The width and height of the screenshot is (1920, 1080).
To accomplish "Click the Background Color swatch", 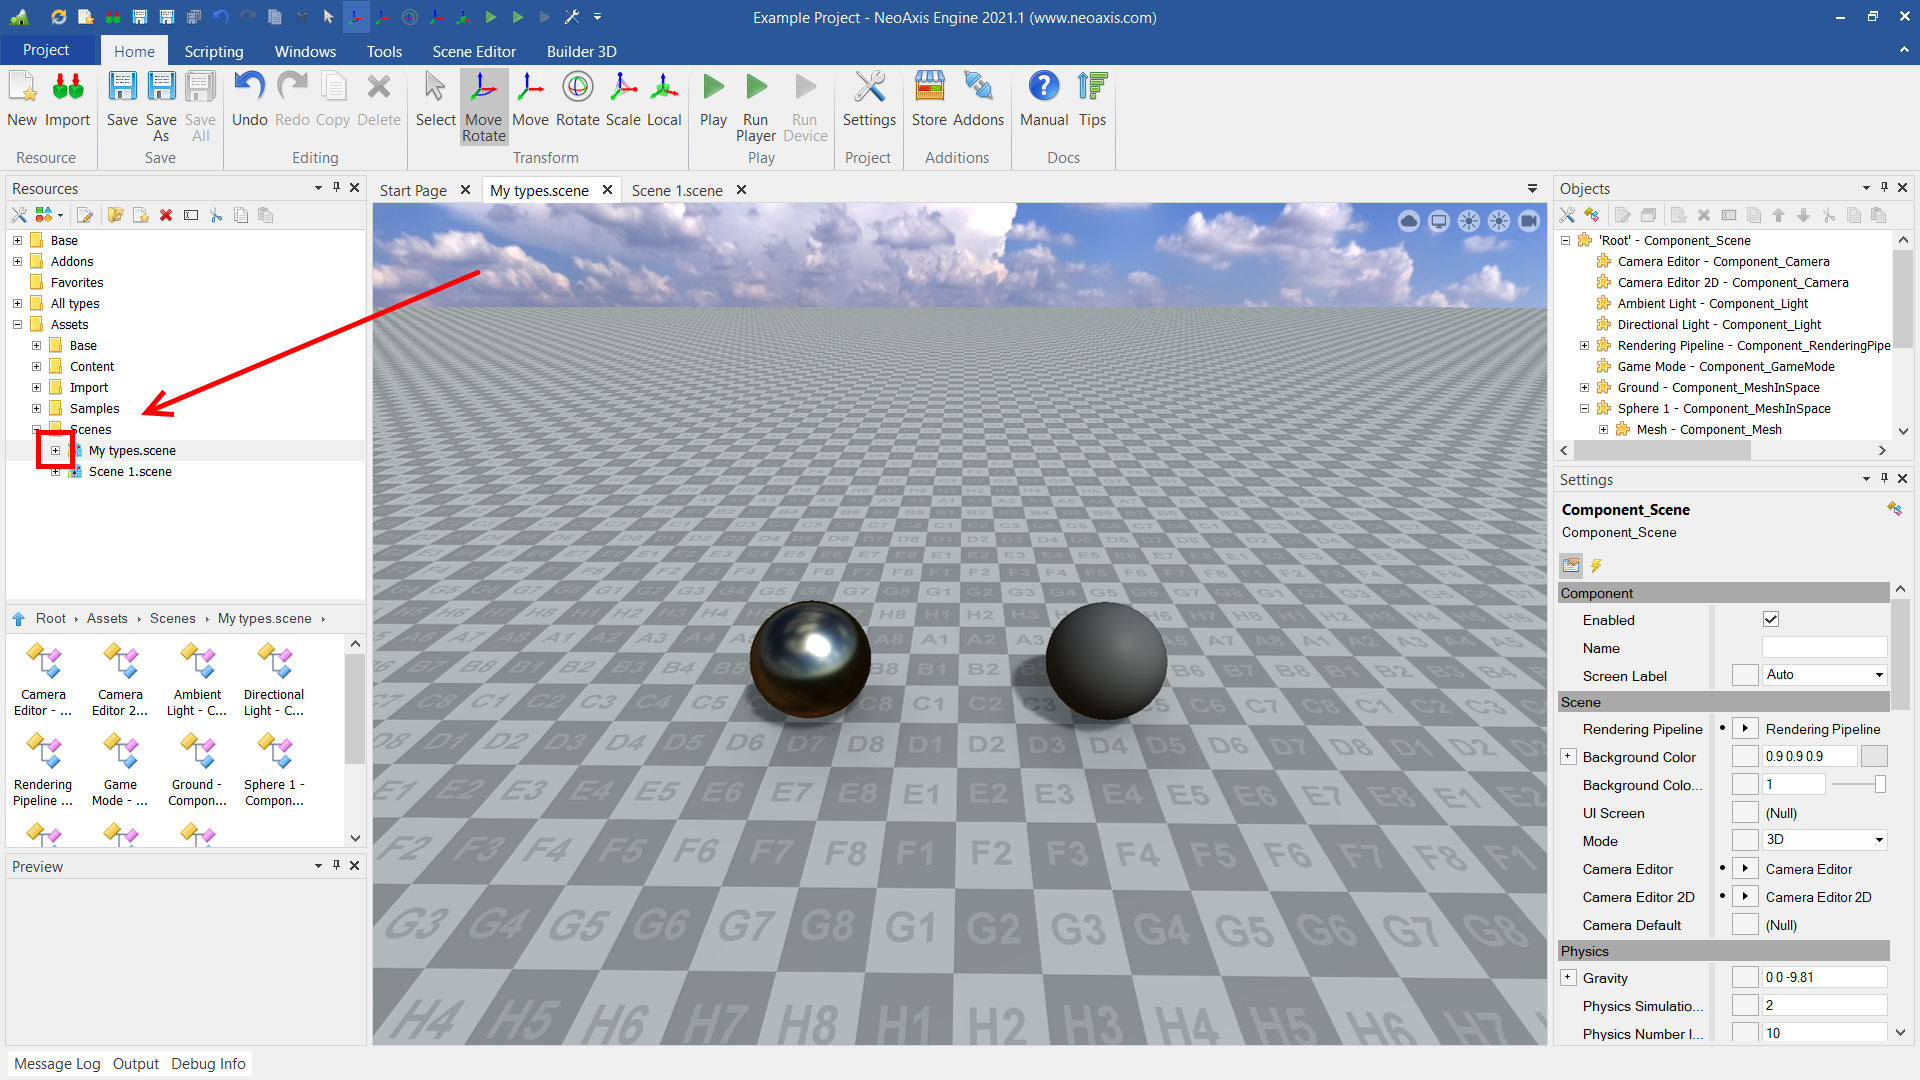I will 1874,757.
